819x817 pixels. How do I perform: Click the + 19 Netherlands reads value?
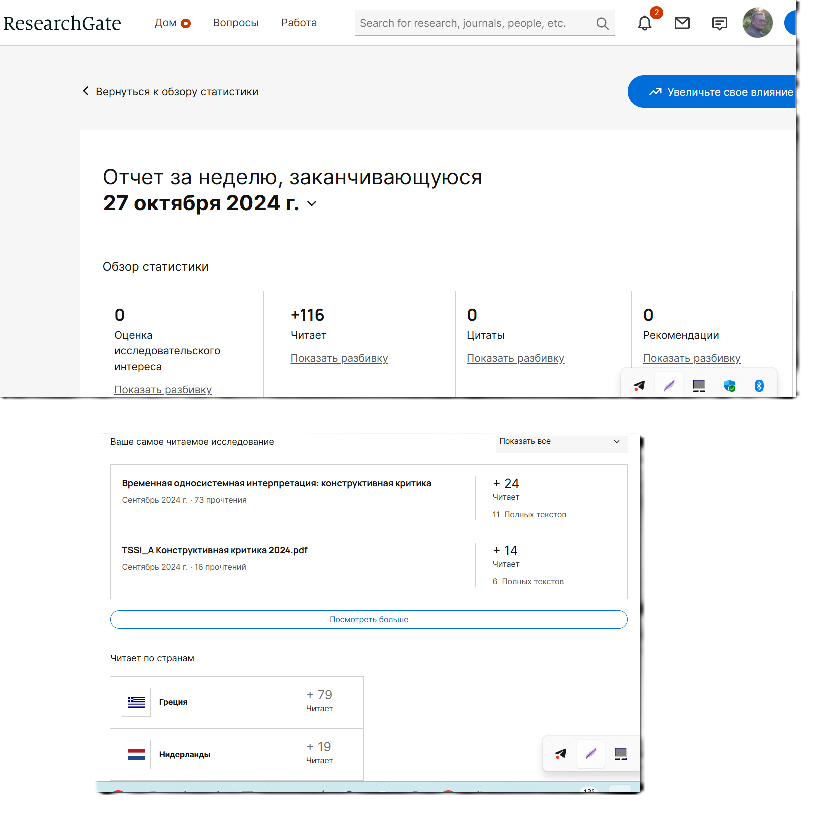(x=319, y=747)
